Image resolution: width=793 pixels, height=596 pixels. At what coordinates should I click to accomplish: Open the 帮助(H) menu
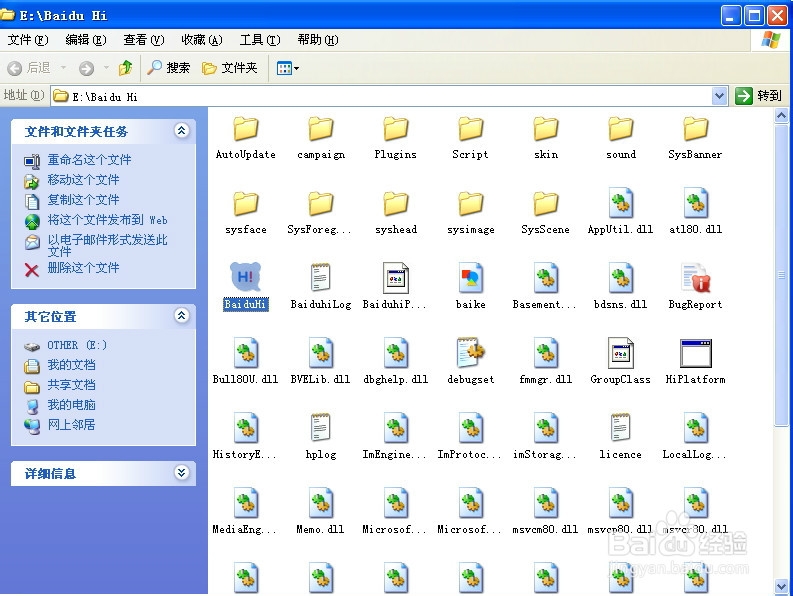(318, 39)
